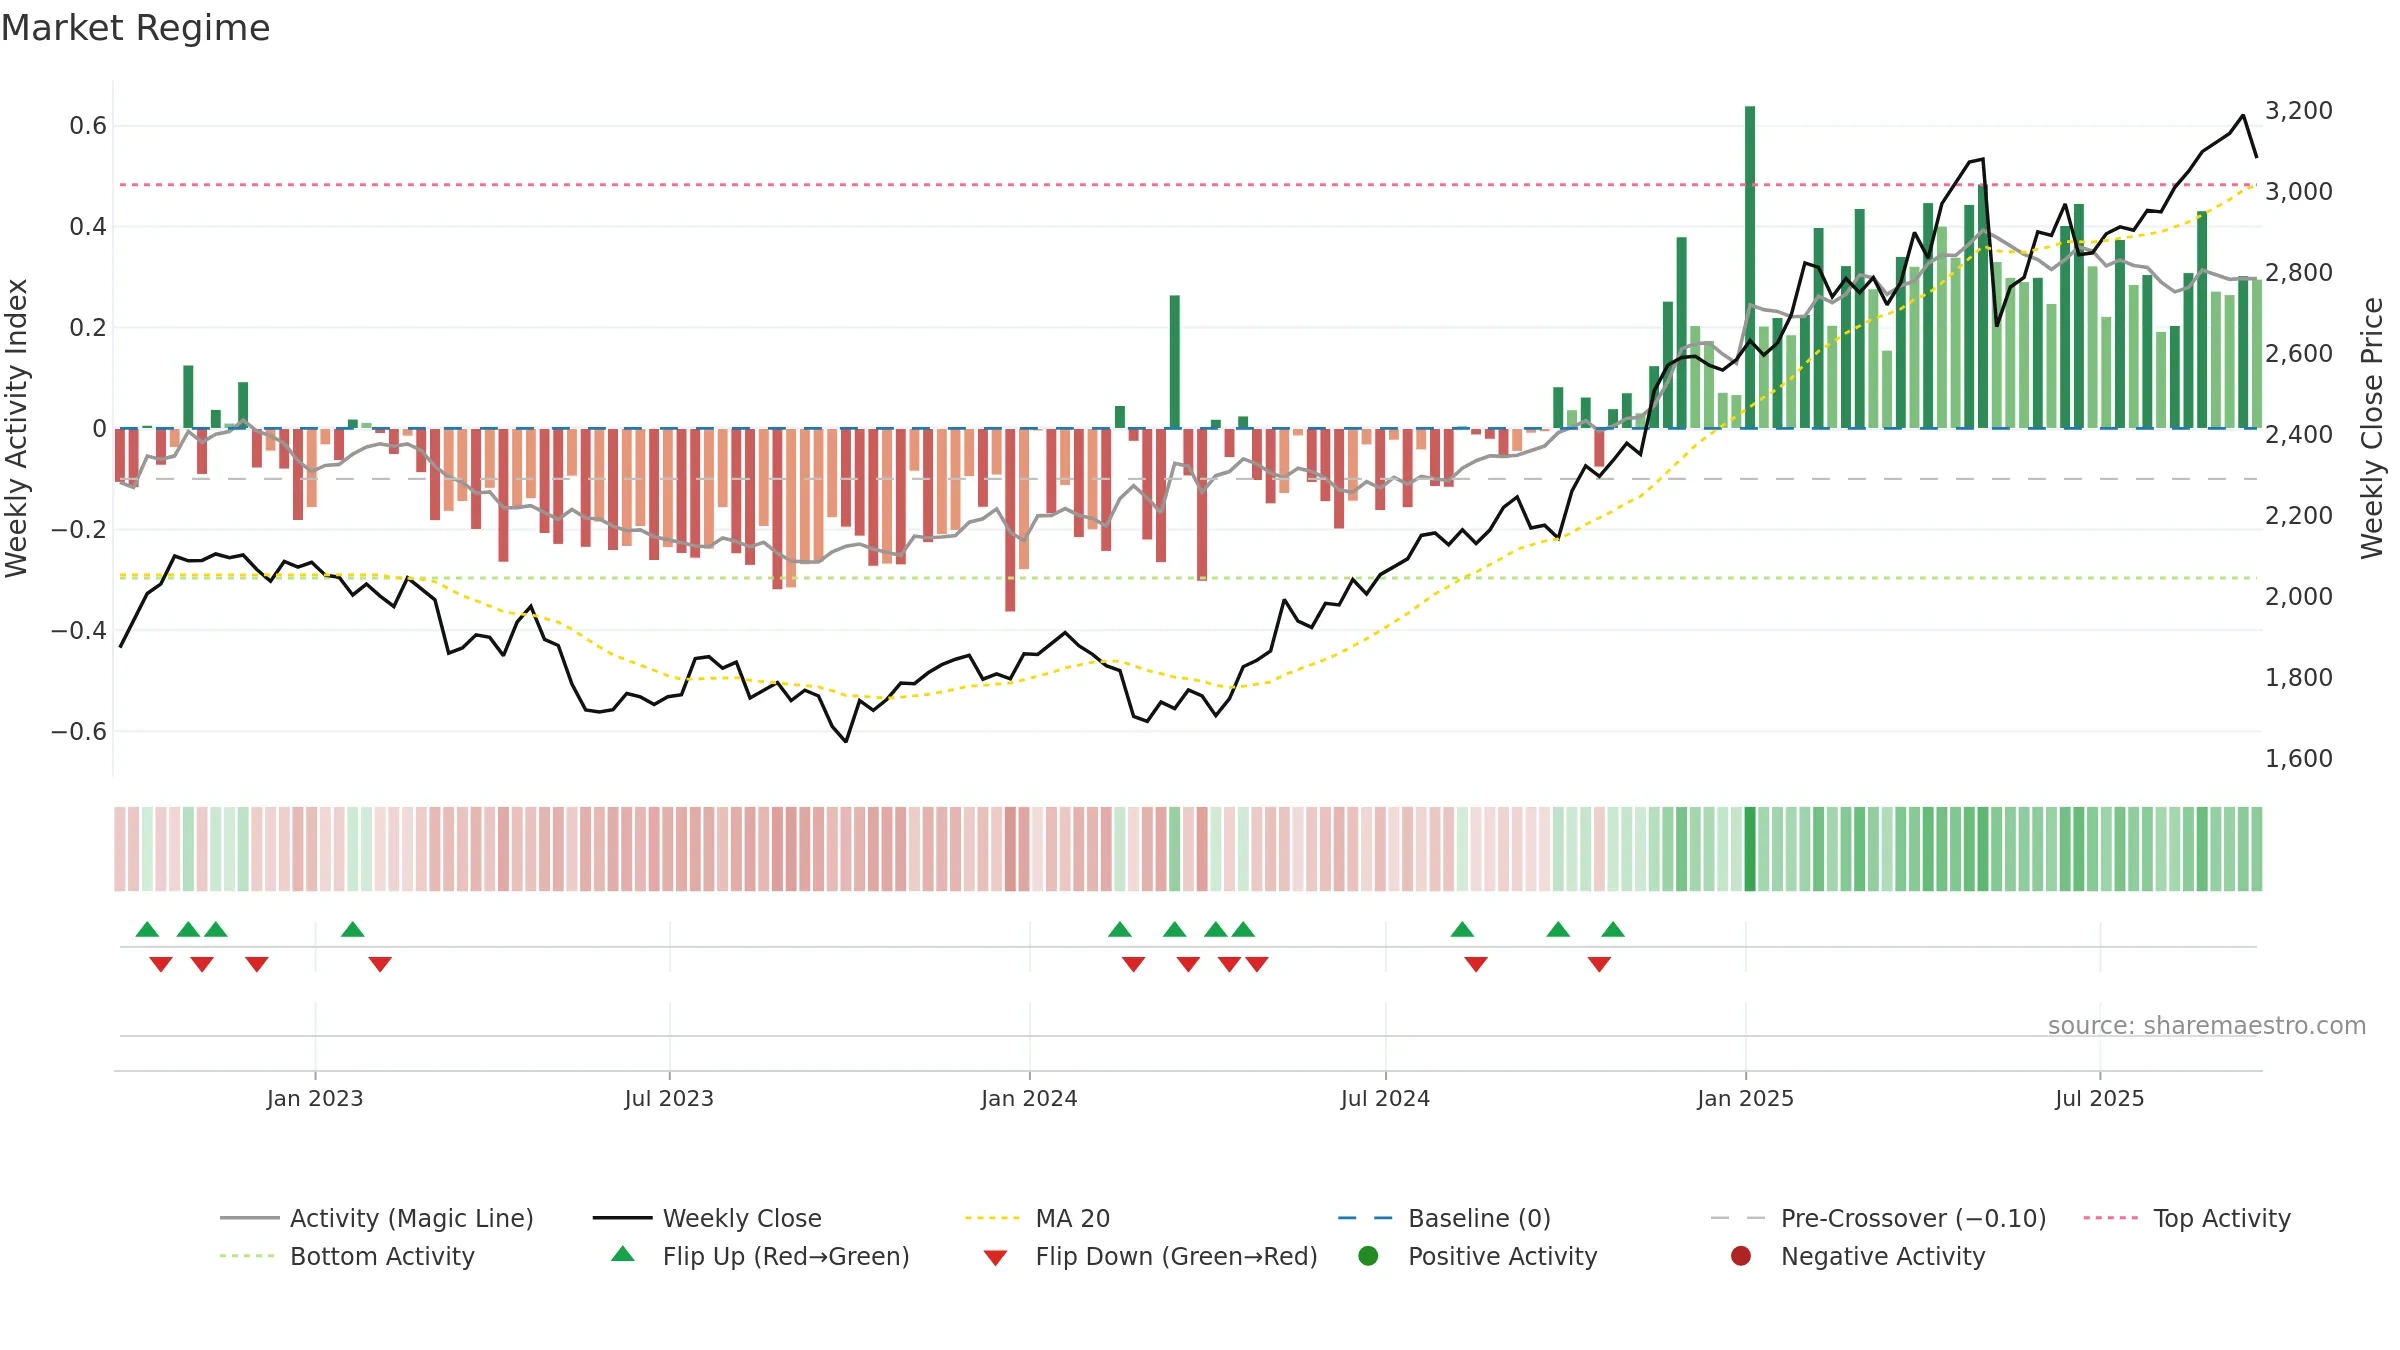The image size is (2400, 1350).
Task: Click the Jan 2025 x-axis label
Action: click(1745, 1098)
